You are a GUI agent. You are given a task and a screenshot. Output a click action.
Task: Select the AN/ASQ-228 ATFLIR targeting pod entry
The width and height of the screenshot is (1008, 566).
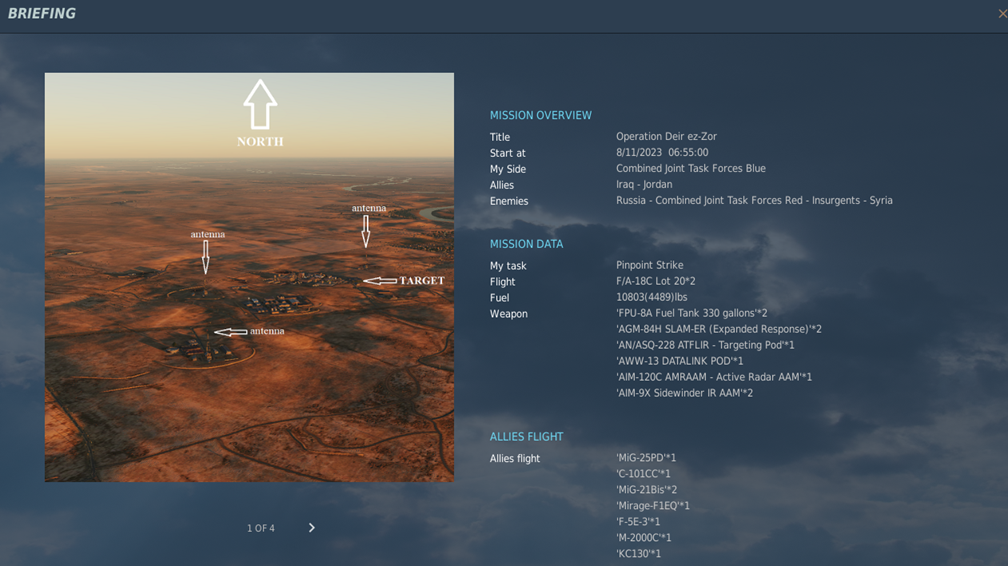(705, 345)
